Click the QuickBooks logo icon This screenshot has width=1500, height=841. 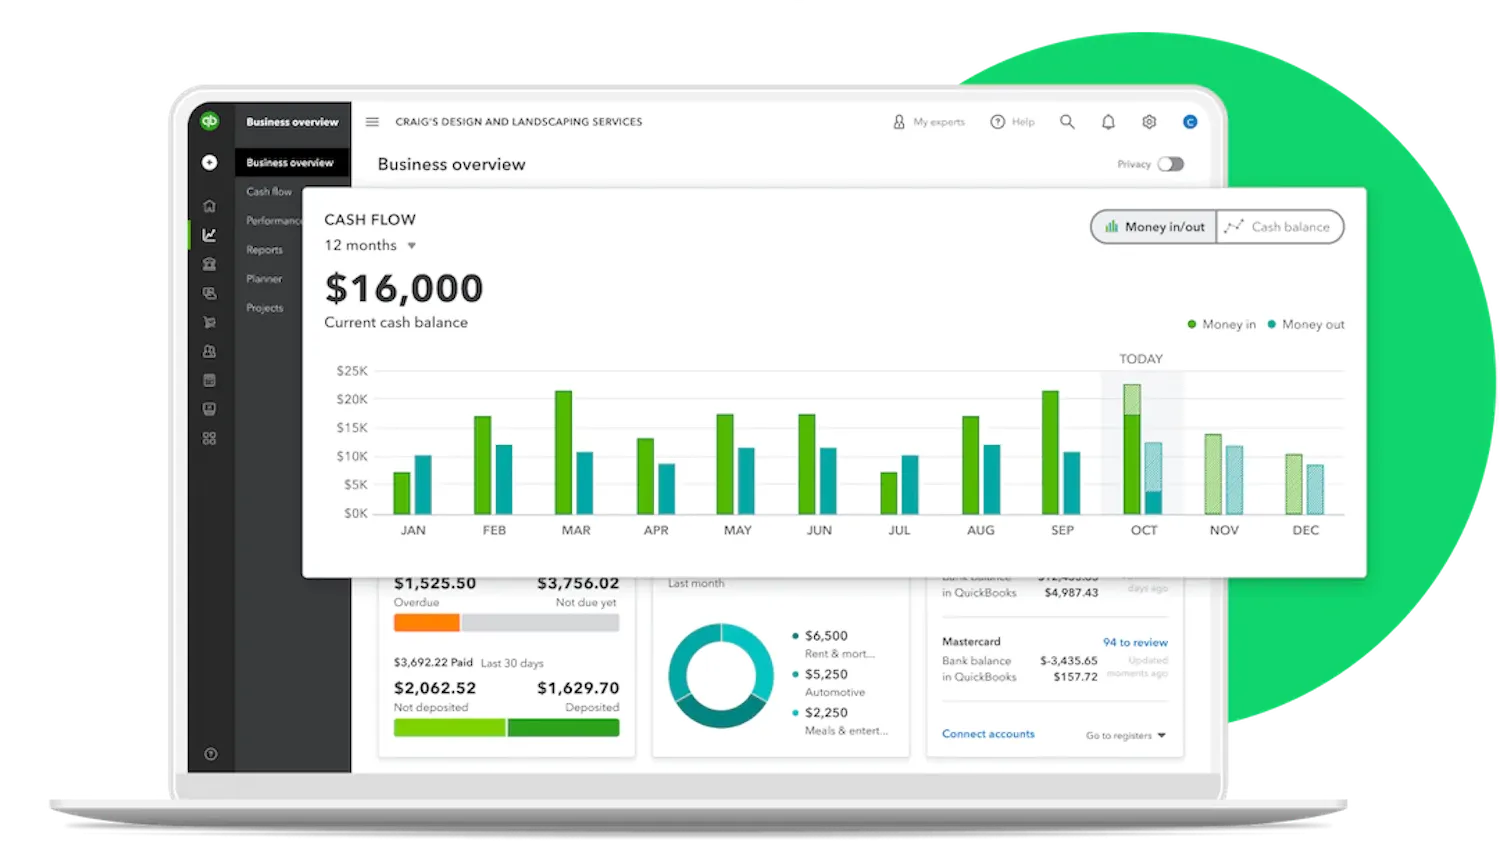pos(209,121)
